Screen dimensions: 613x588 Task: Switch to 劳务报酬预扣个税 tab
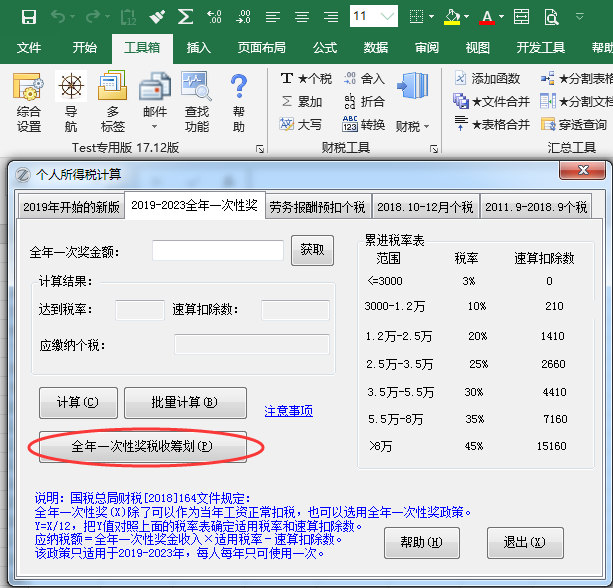click(x=318, y=207)
